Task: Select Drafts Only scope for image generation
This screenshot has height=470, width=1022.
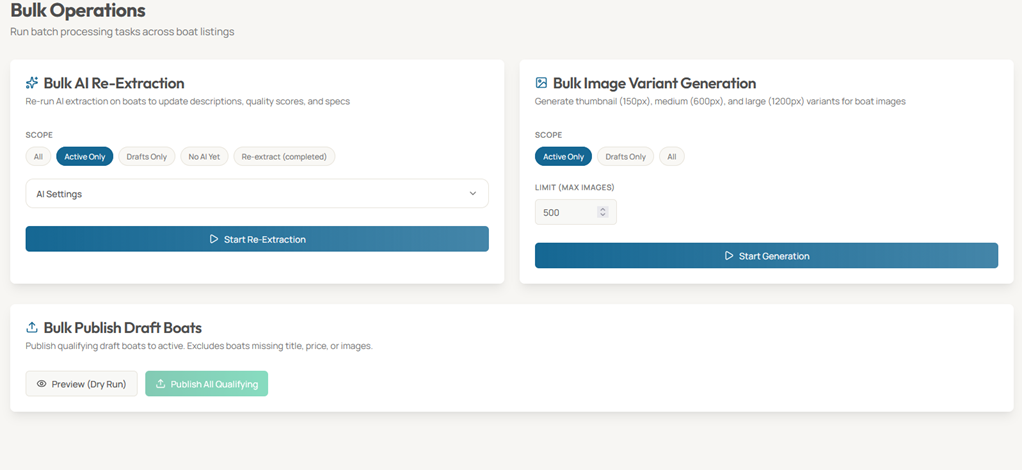Action: [x=626, y=157]
